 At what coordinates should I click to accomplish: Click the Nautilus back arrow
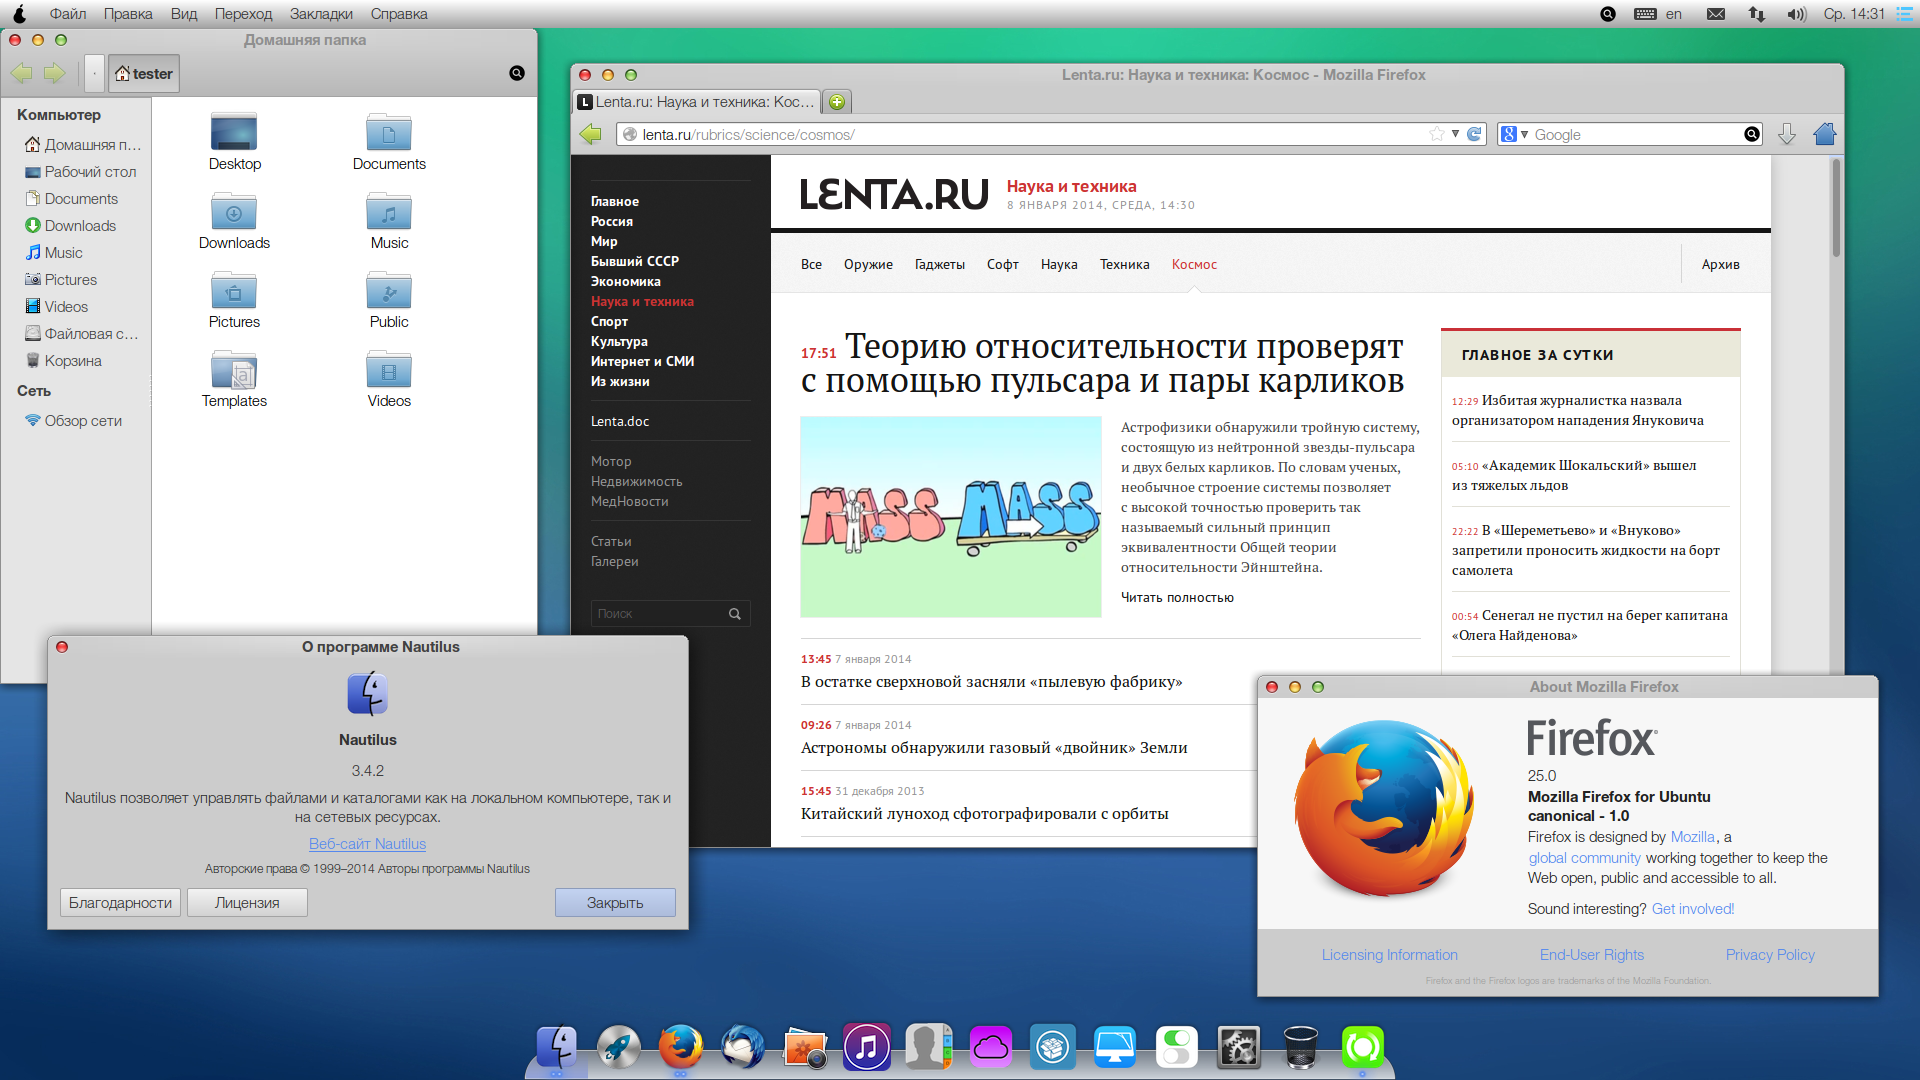point(22,73)
